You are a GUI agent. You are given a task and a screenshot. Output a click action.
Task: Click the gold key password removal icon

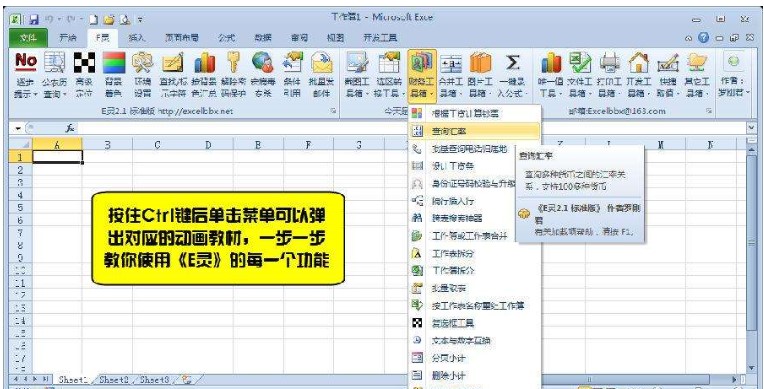[233, 62]
